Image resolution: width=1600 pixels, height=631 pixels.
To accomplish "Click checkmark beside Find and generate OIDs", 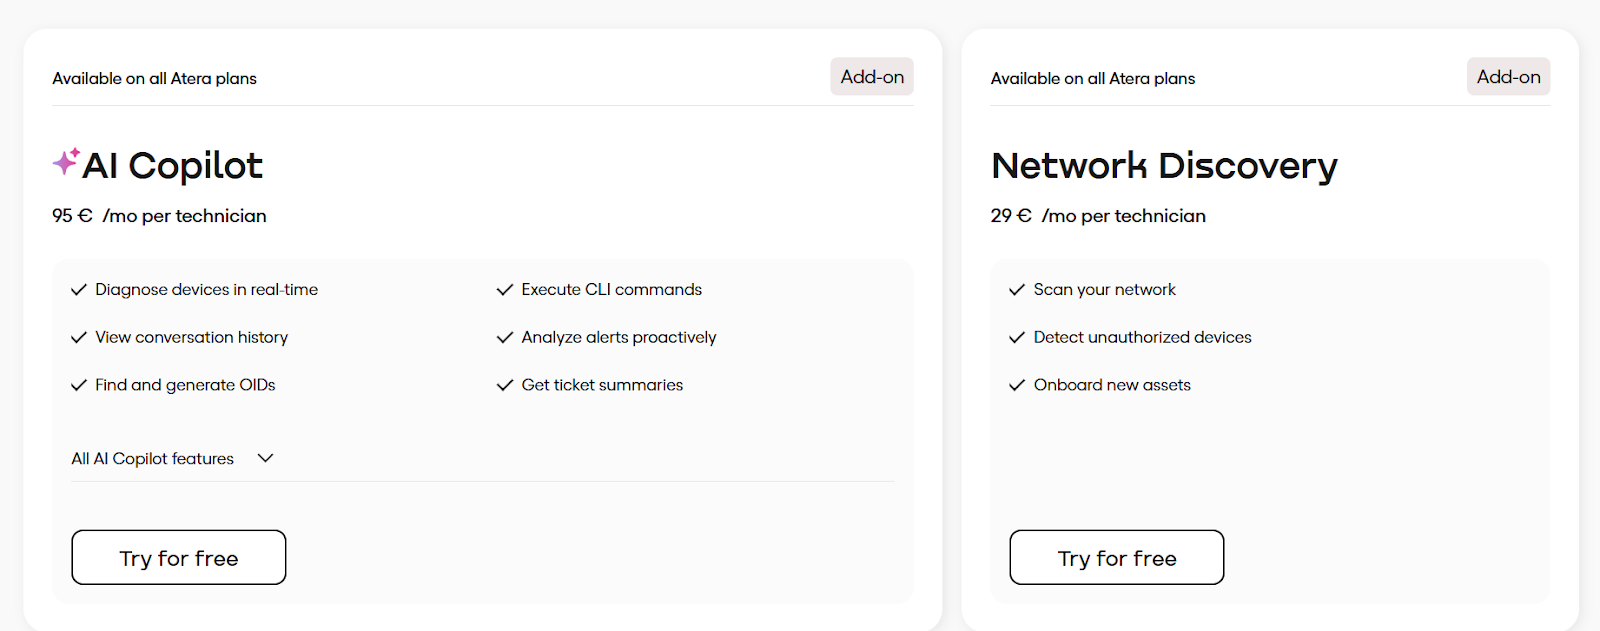I will pos(79,385).
